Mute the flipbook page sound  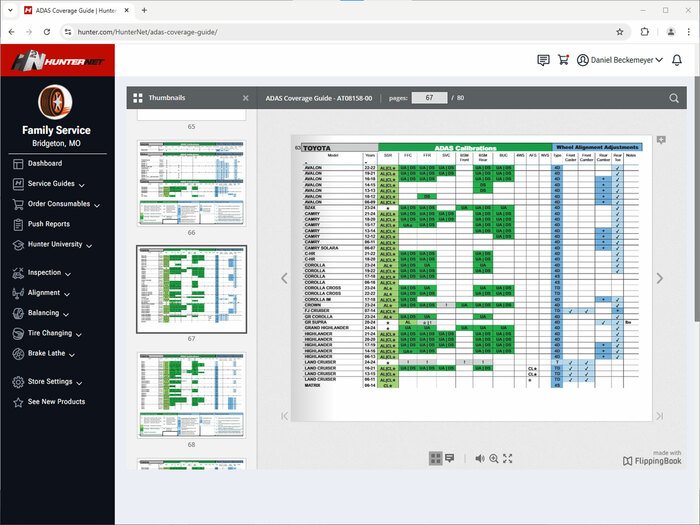pos(480,458)
